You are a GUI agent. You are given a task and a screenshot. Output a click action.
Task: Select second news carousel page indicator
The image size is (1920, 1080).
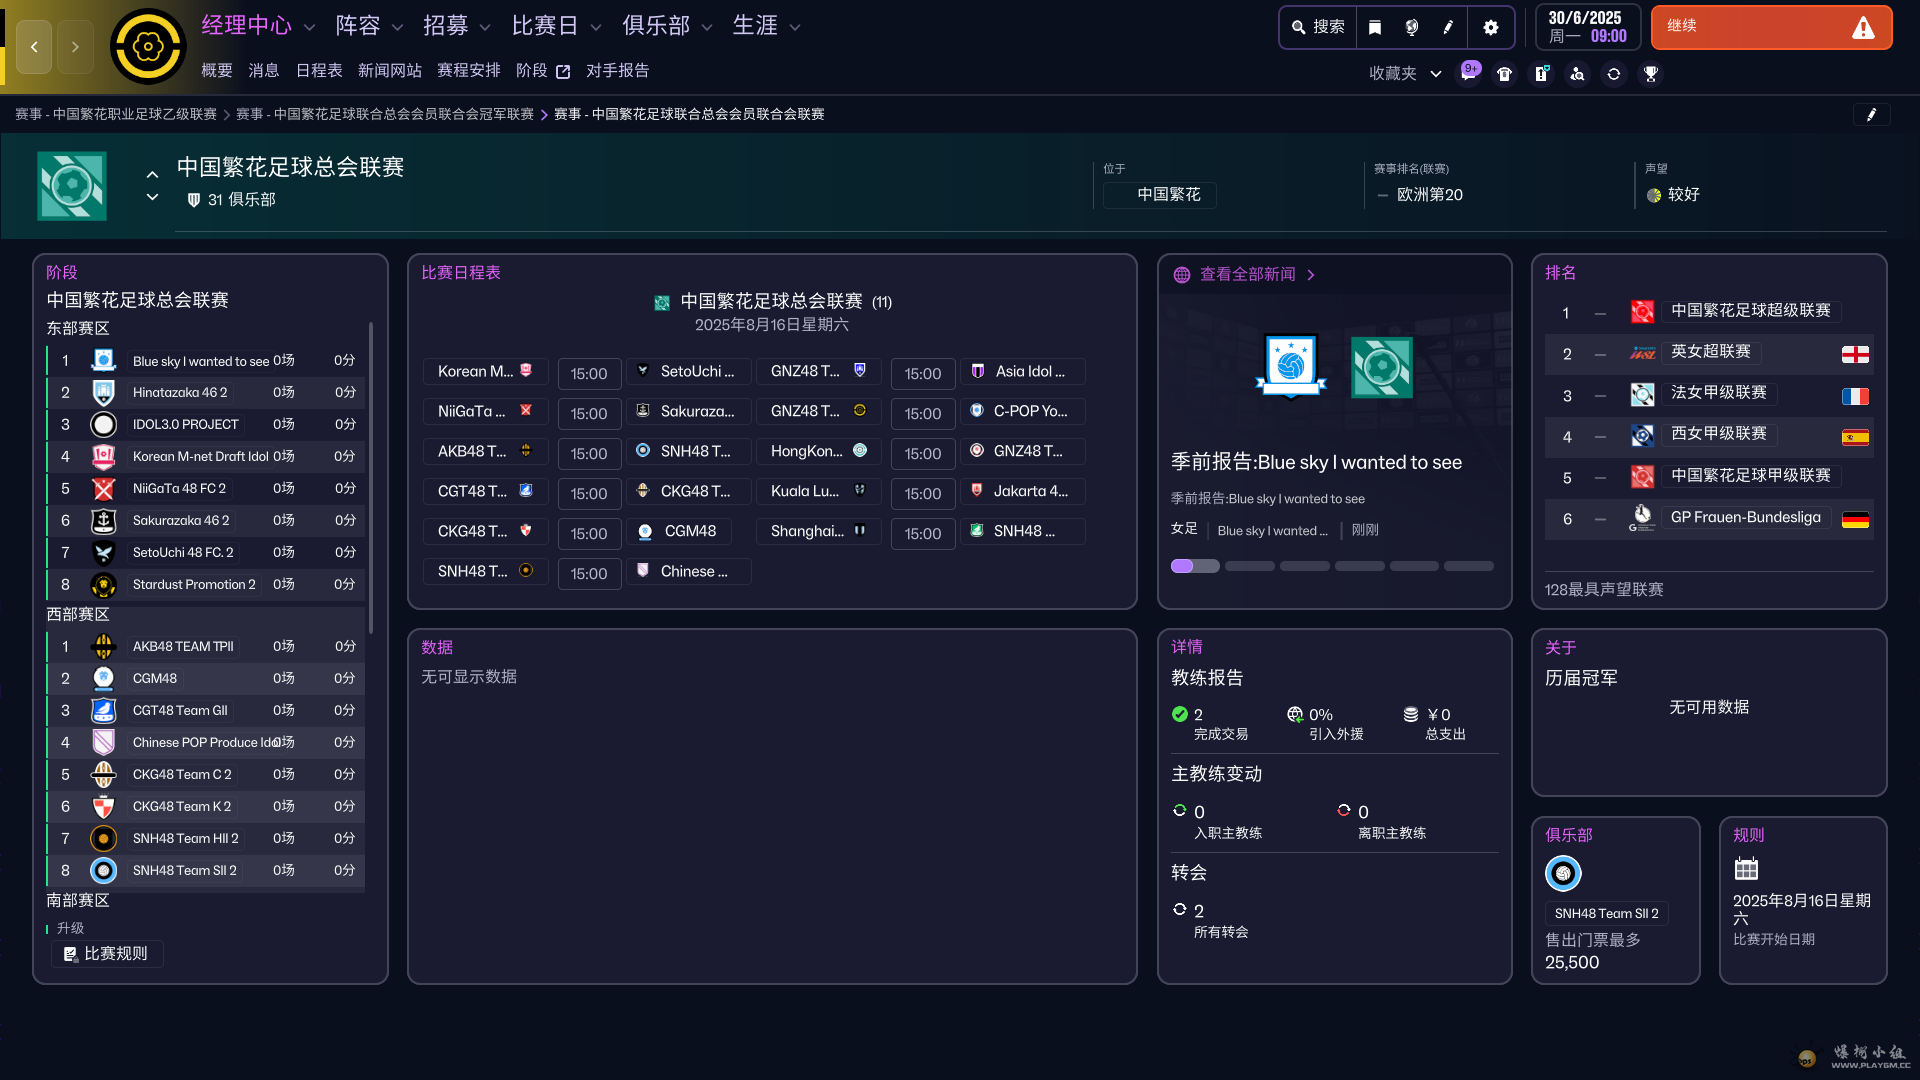[1249, 566]
